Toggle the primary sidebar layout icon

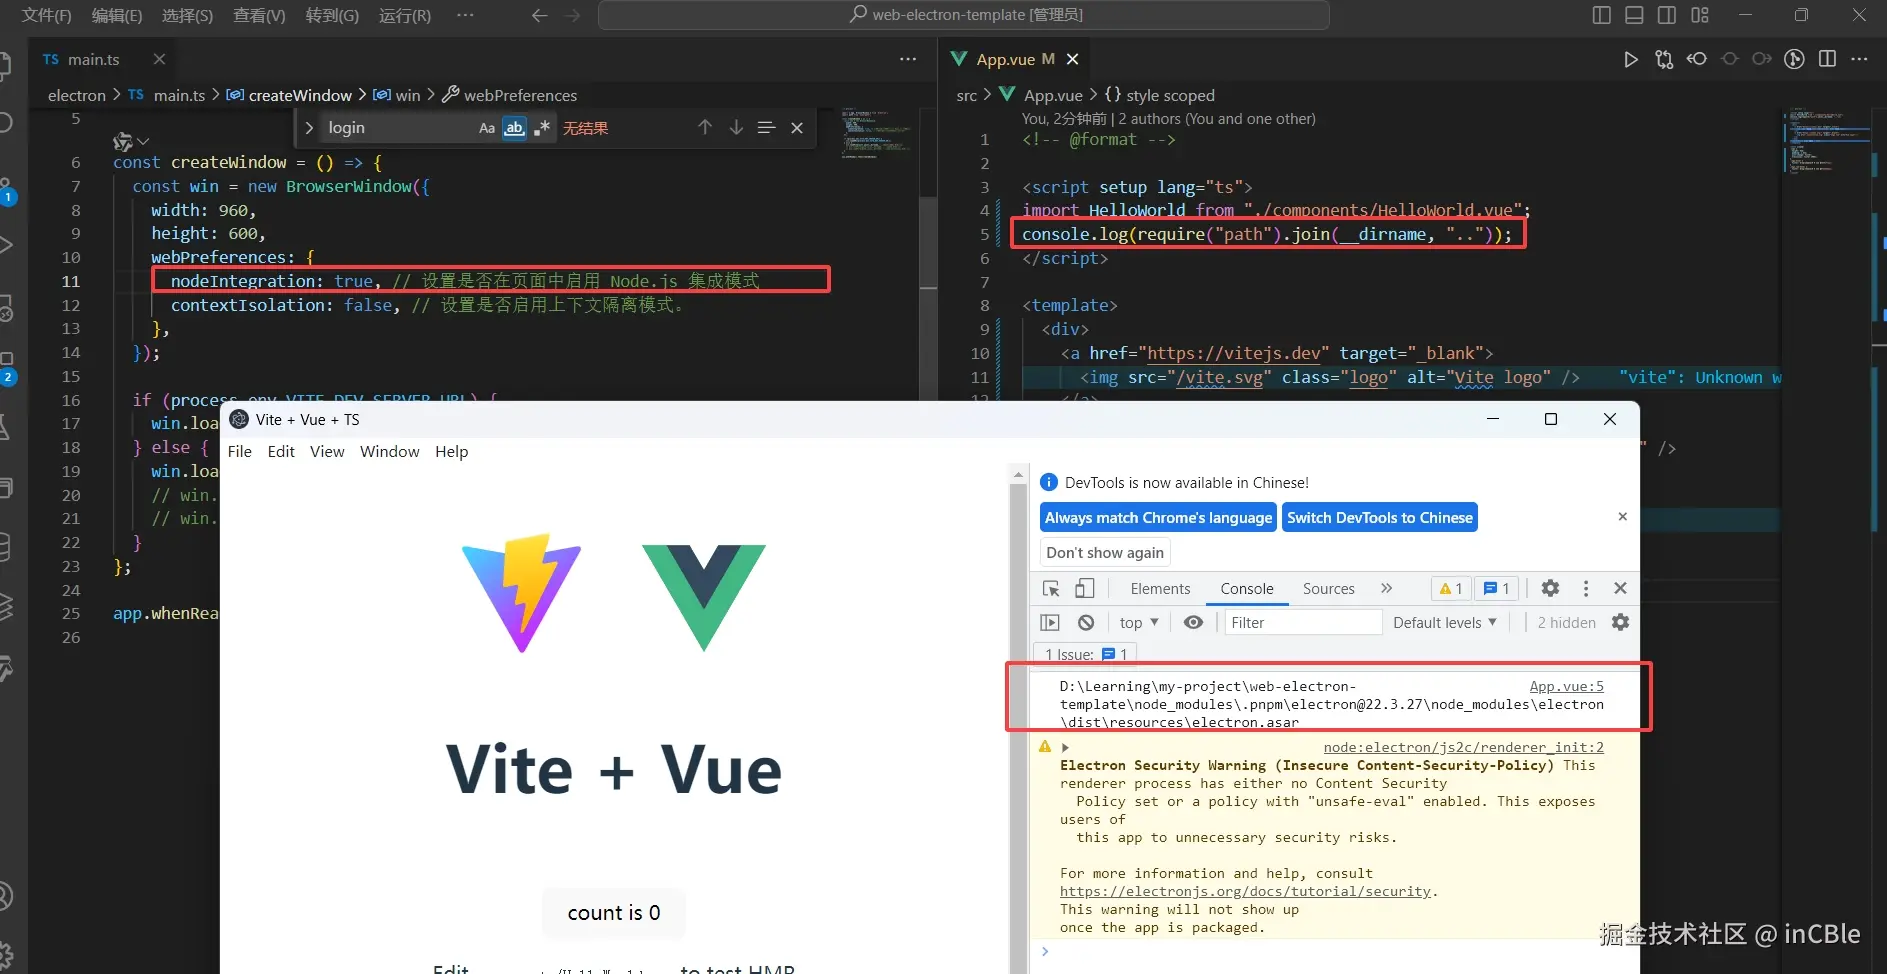pos(1602,15)
